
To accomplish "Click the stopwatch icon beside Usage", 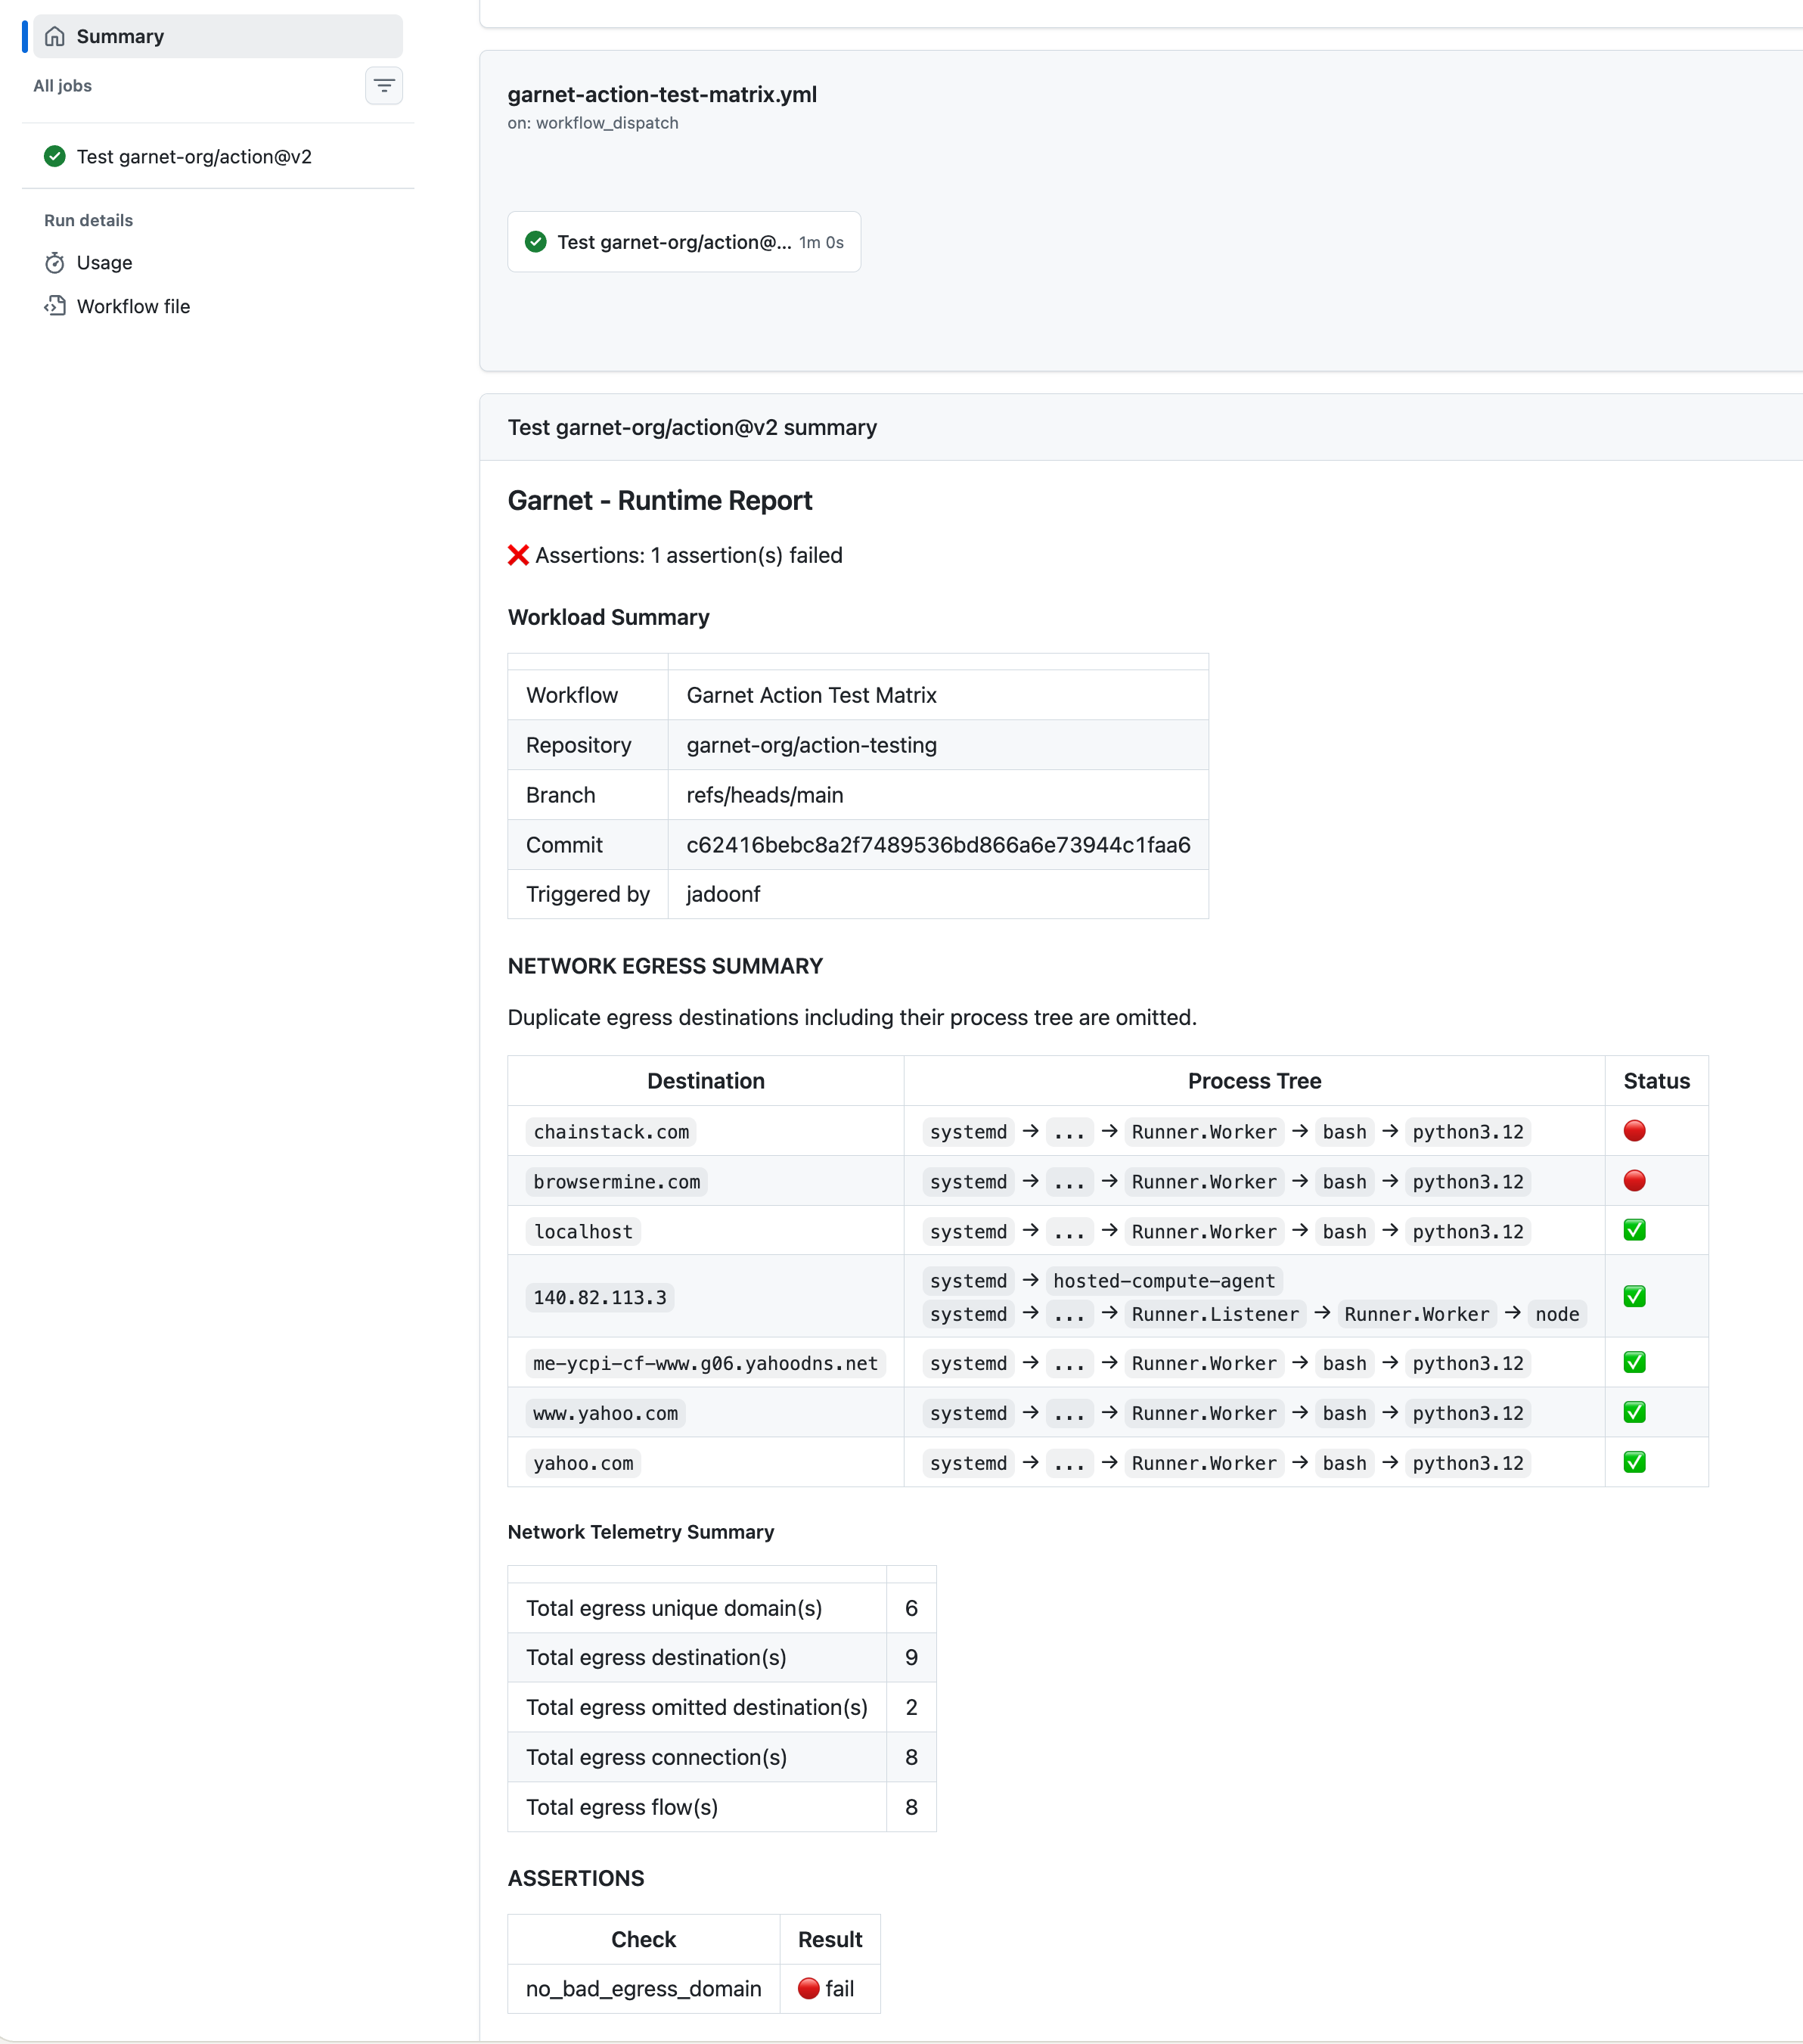I will click(x=56, y=262).
